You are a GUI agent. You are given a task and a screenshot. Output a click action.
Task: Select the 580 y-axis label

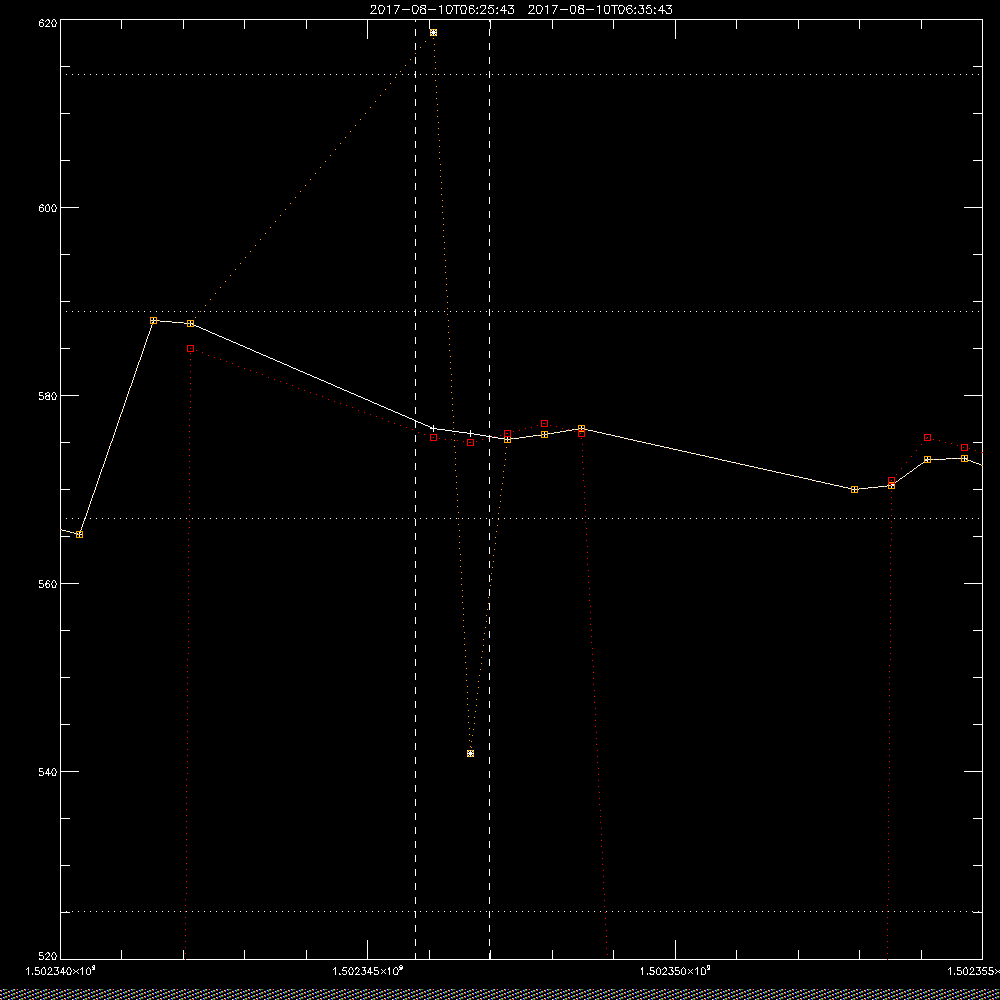48,395
